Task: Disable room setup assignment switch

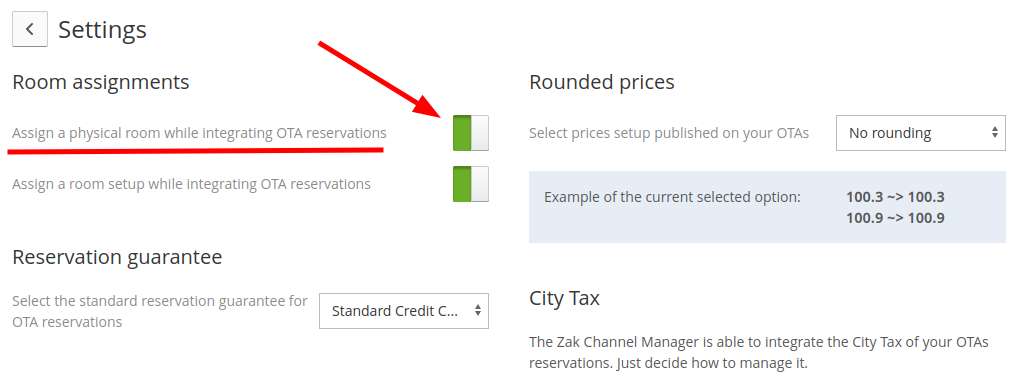Action: click(471, 184)
